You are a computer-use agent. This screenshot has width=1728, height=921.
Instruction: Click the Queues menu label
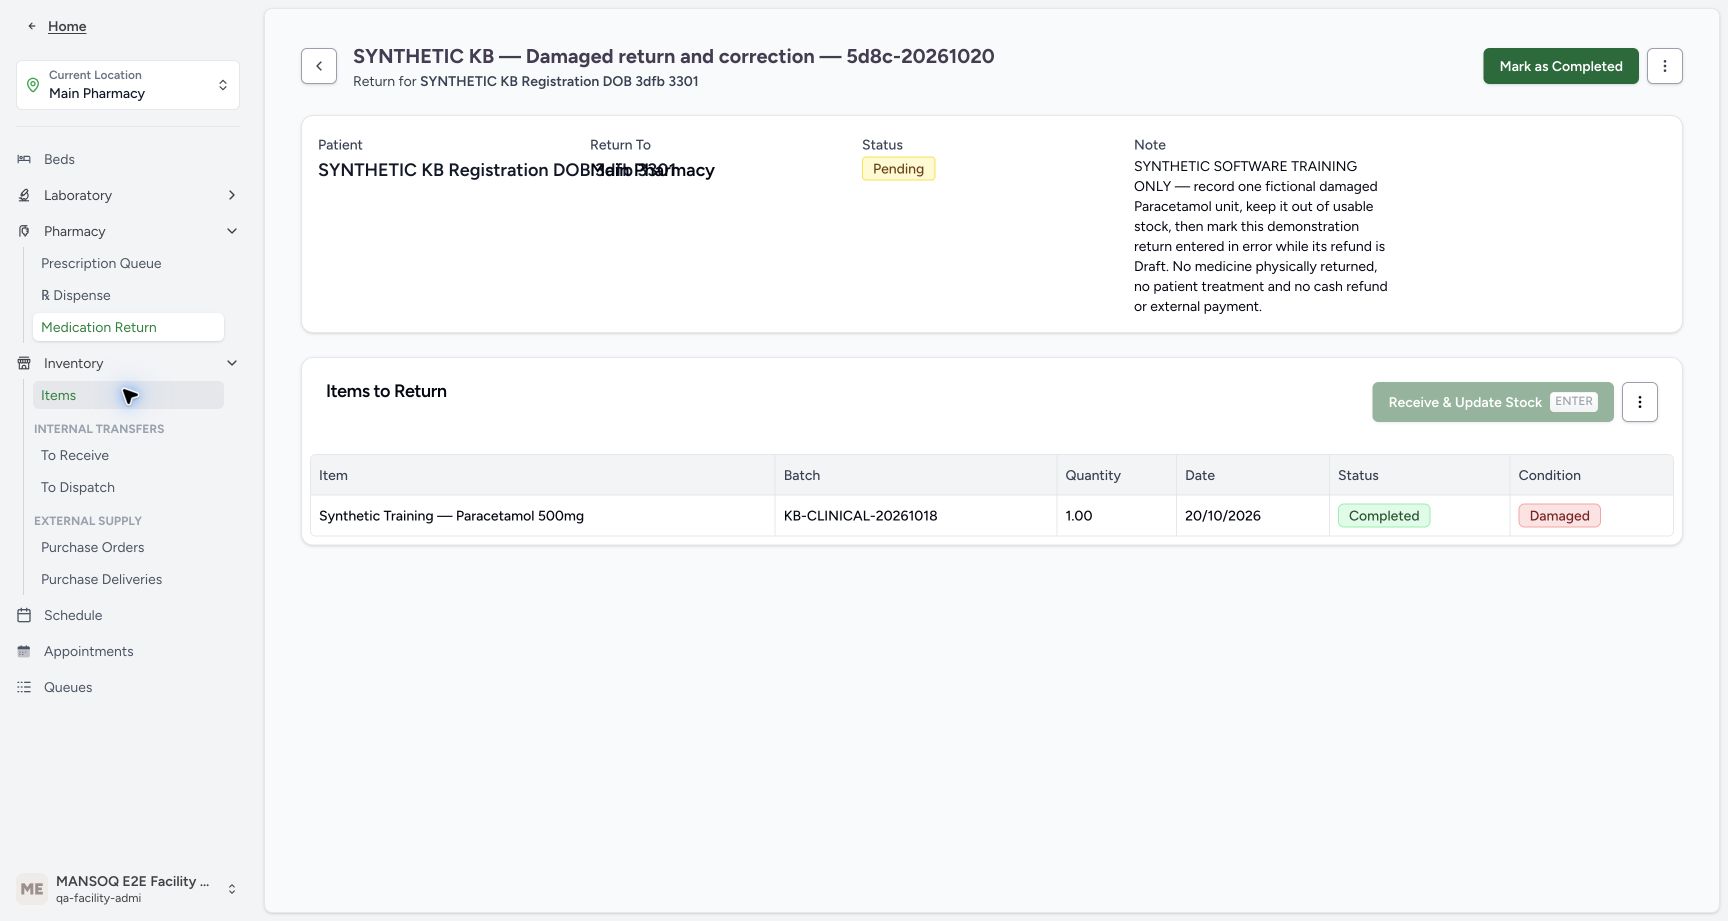[68, 687]
